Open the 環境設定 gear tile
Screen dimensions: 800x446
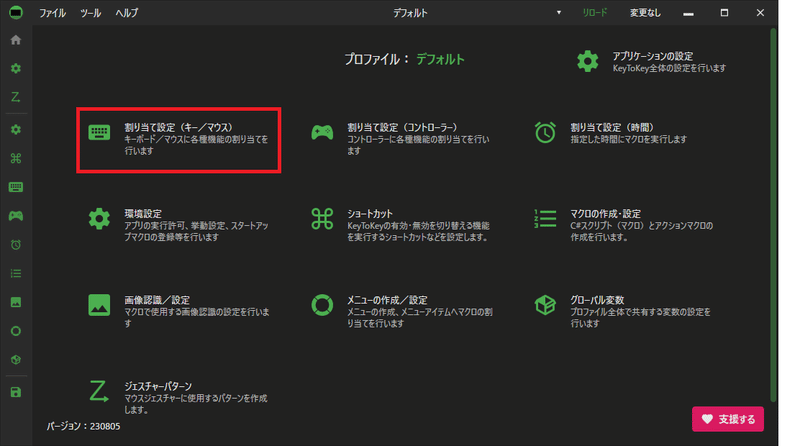pos(179,225)
